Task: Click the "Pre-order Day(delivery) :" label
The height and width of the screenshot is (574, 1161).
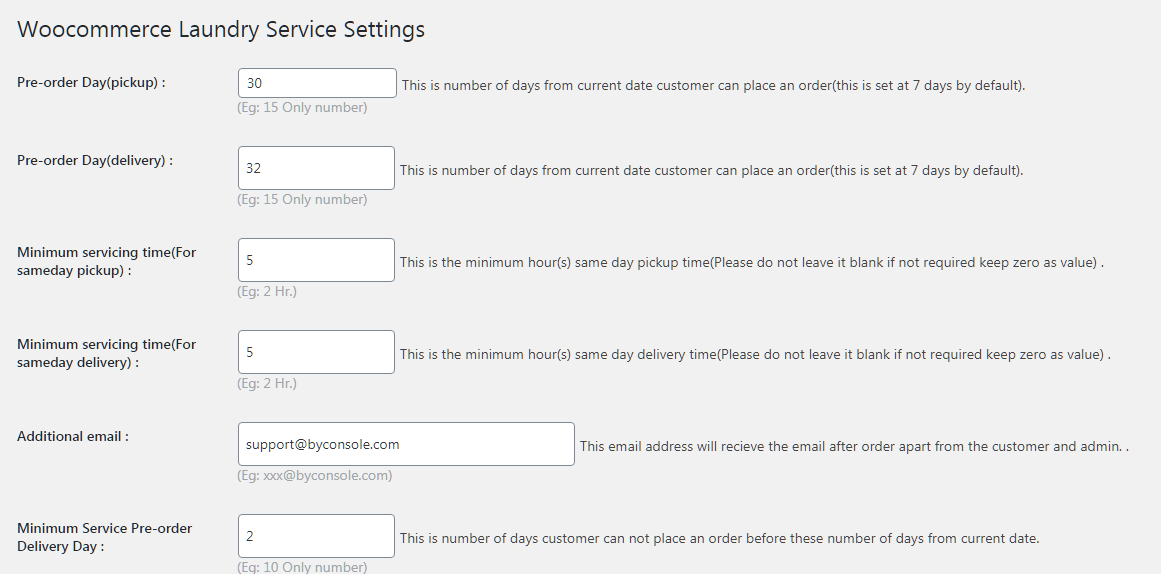Action: [x=95, y=160]
